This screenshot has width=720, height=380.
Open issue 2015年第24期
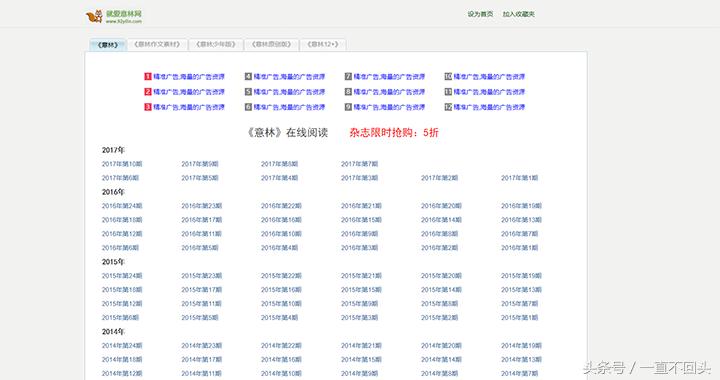click(x=122, y=276)
